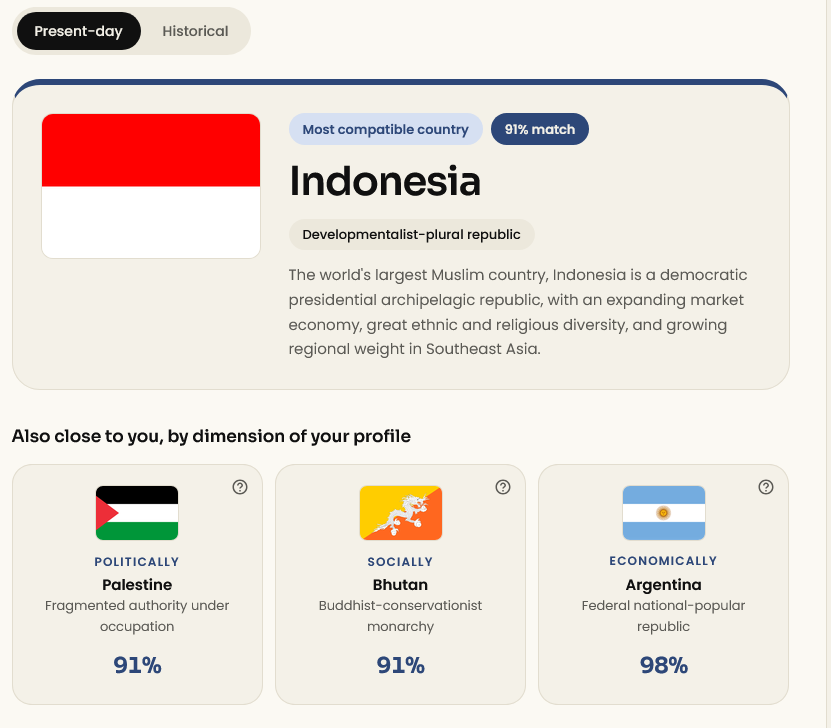Click the Developmentalist-plural republic tag

[x=411, y=234]
